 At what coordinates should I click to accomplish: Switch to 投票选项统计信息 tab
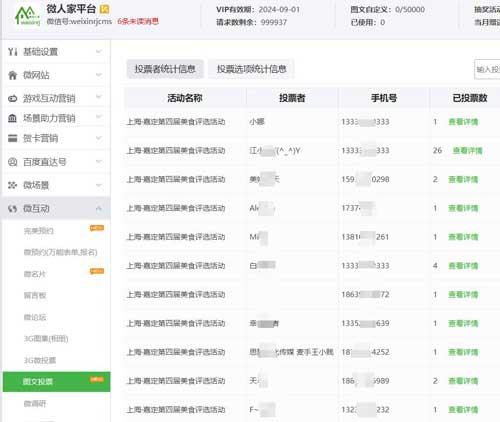(251, 69)
